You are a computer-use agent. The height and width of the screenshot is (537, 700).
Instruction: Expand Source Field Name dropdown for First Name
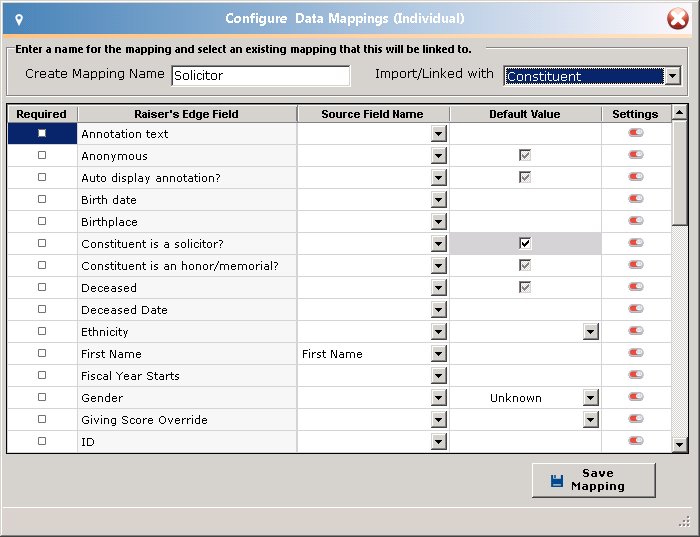pyautogui.click(x=439, y=354)
